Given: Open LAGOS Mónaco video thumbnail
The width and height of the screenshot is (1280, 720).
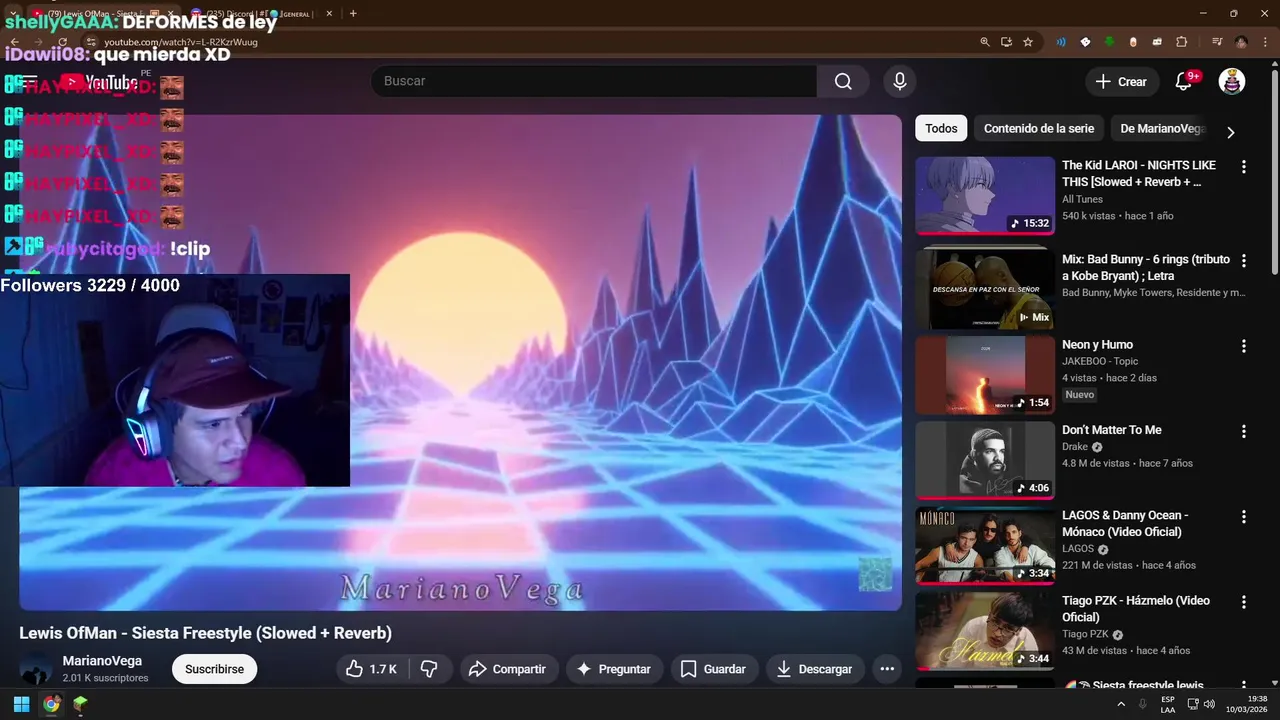Looking at the screenshot, I should click(x=985, y=546).
